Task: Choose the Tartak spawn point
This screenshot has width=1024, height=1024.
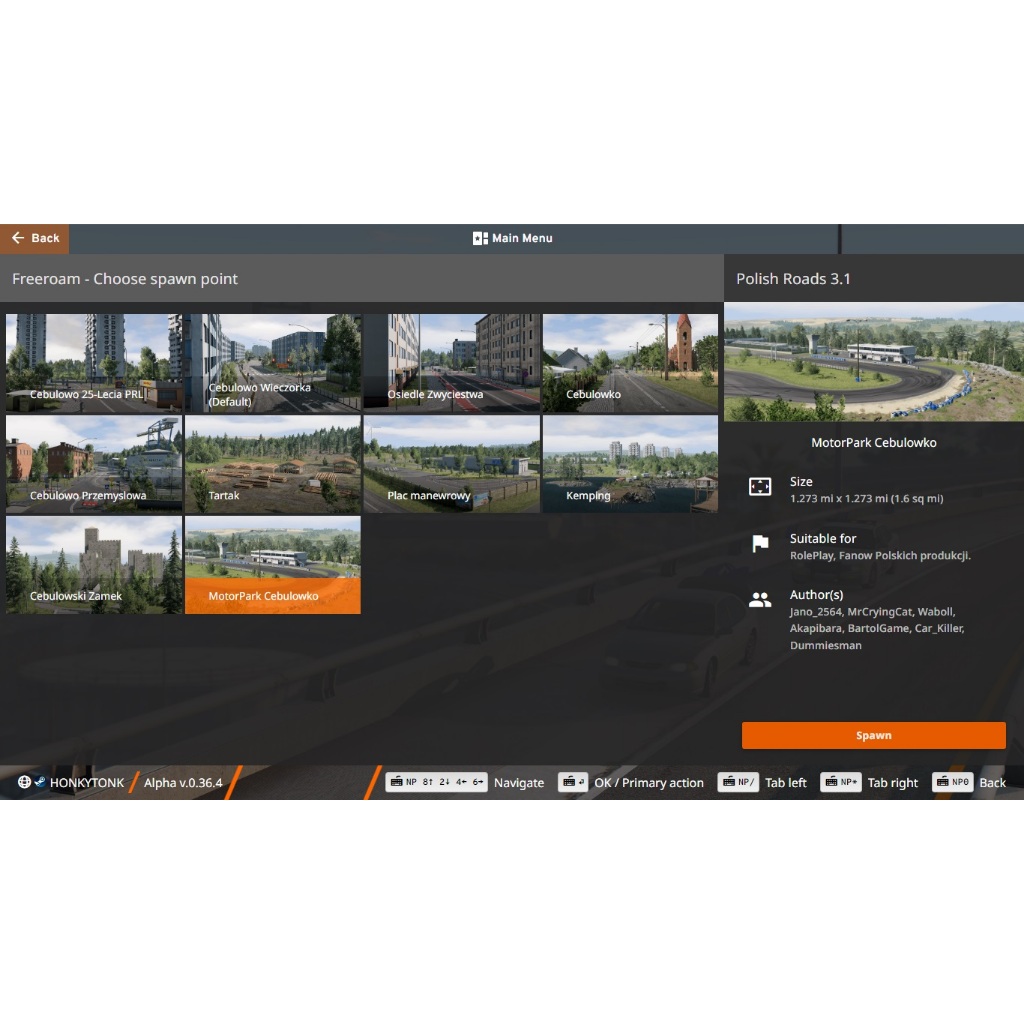Action: coord(273,464)
